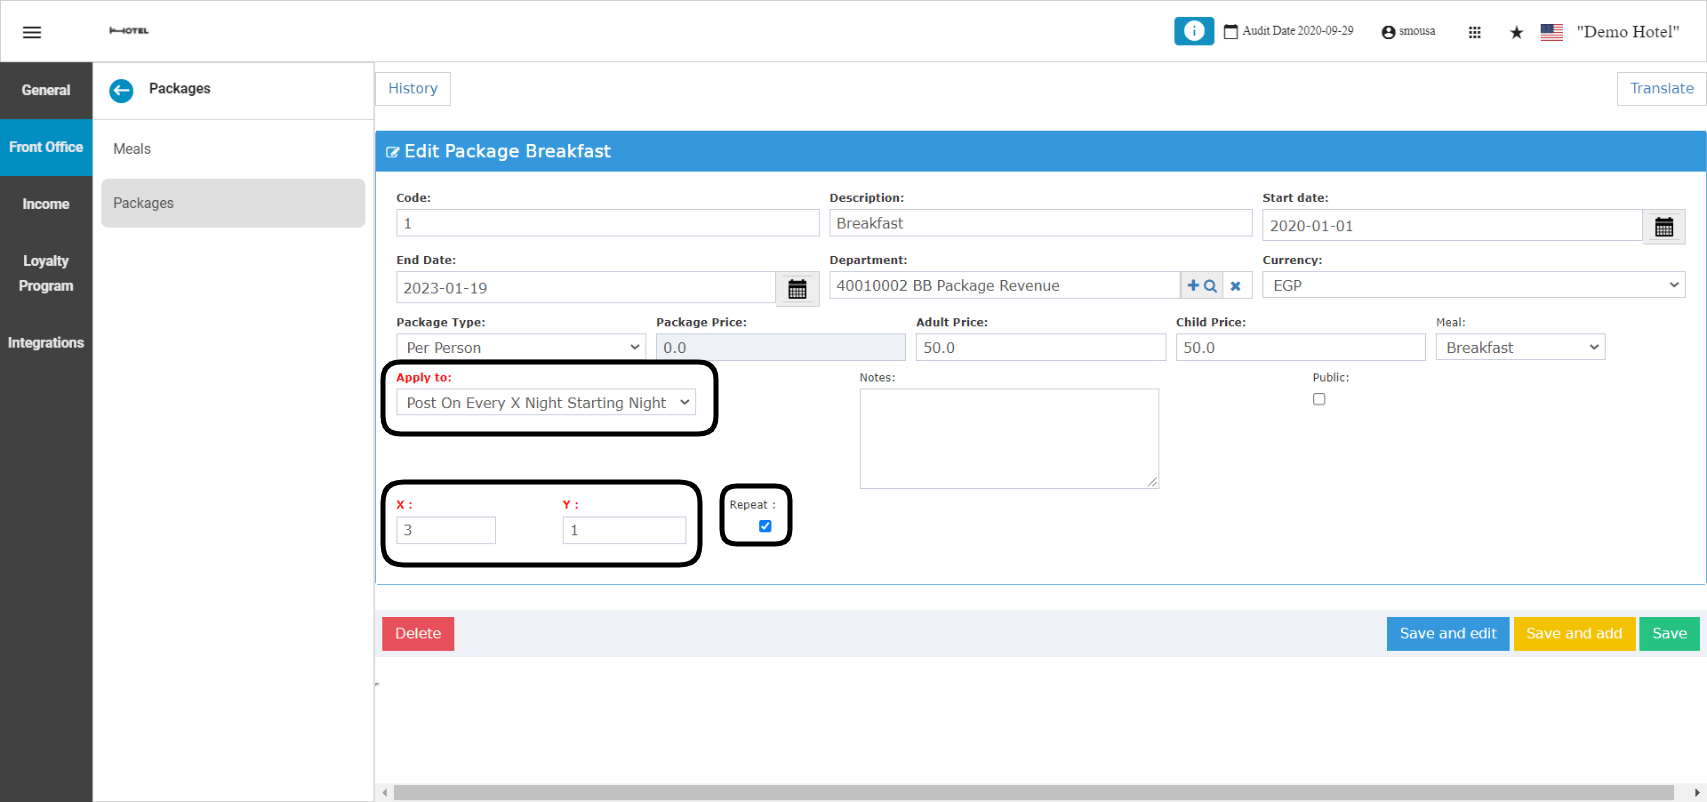
Task: Click the blue info icon button
Action: pos(1194,31)
